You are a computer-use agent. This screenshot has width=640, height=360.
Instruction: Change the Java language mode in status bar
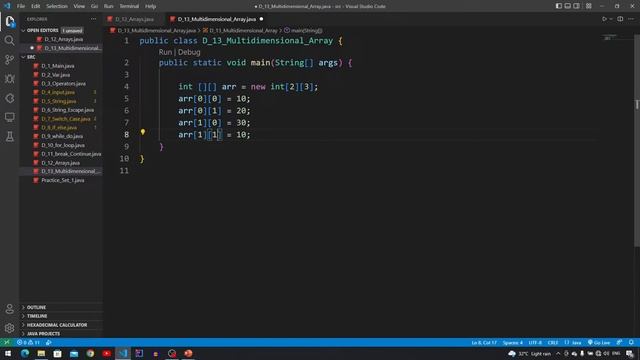pyautogui.click(x=576, y=342)
